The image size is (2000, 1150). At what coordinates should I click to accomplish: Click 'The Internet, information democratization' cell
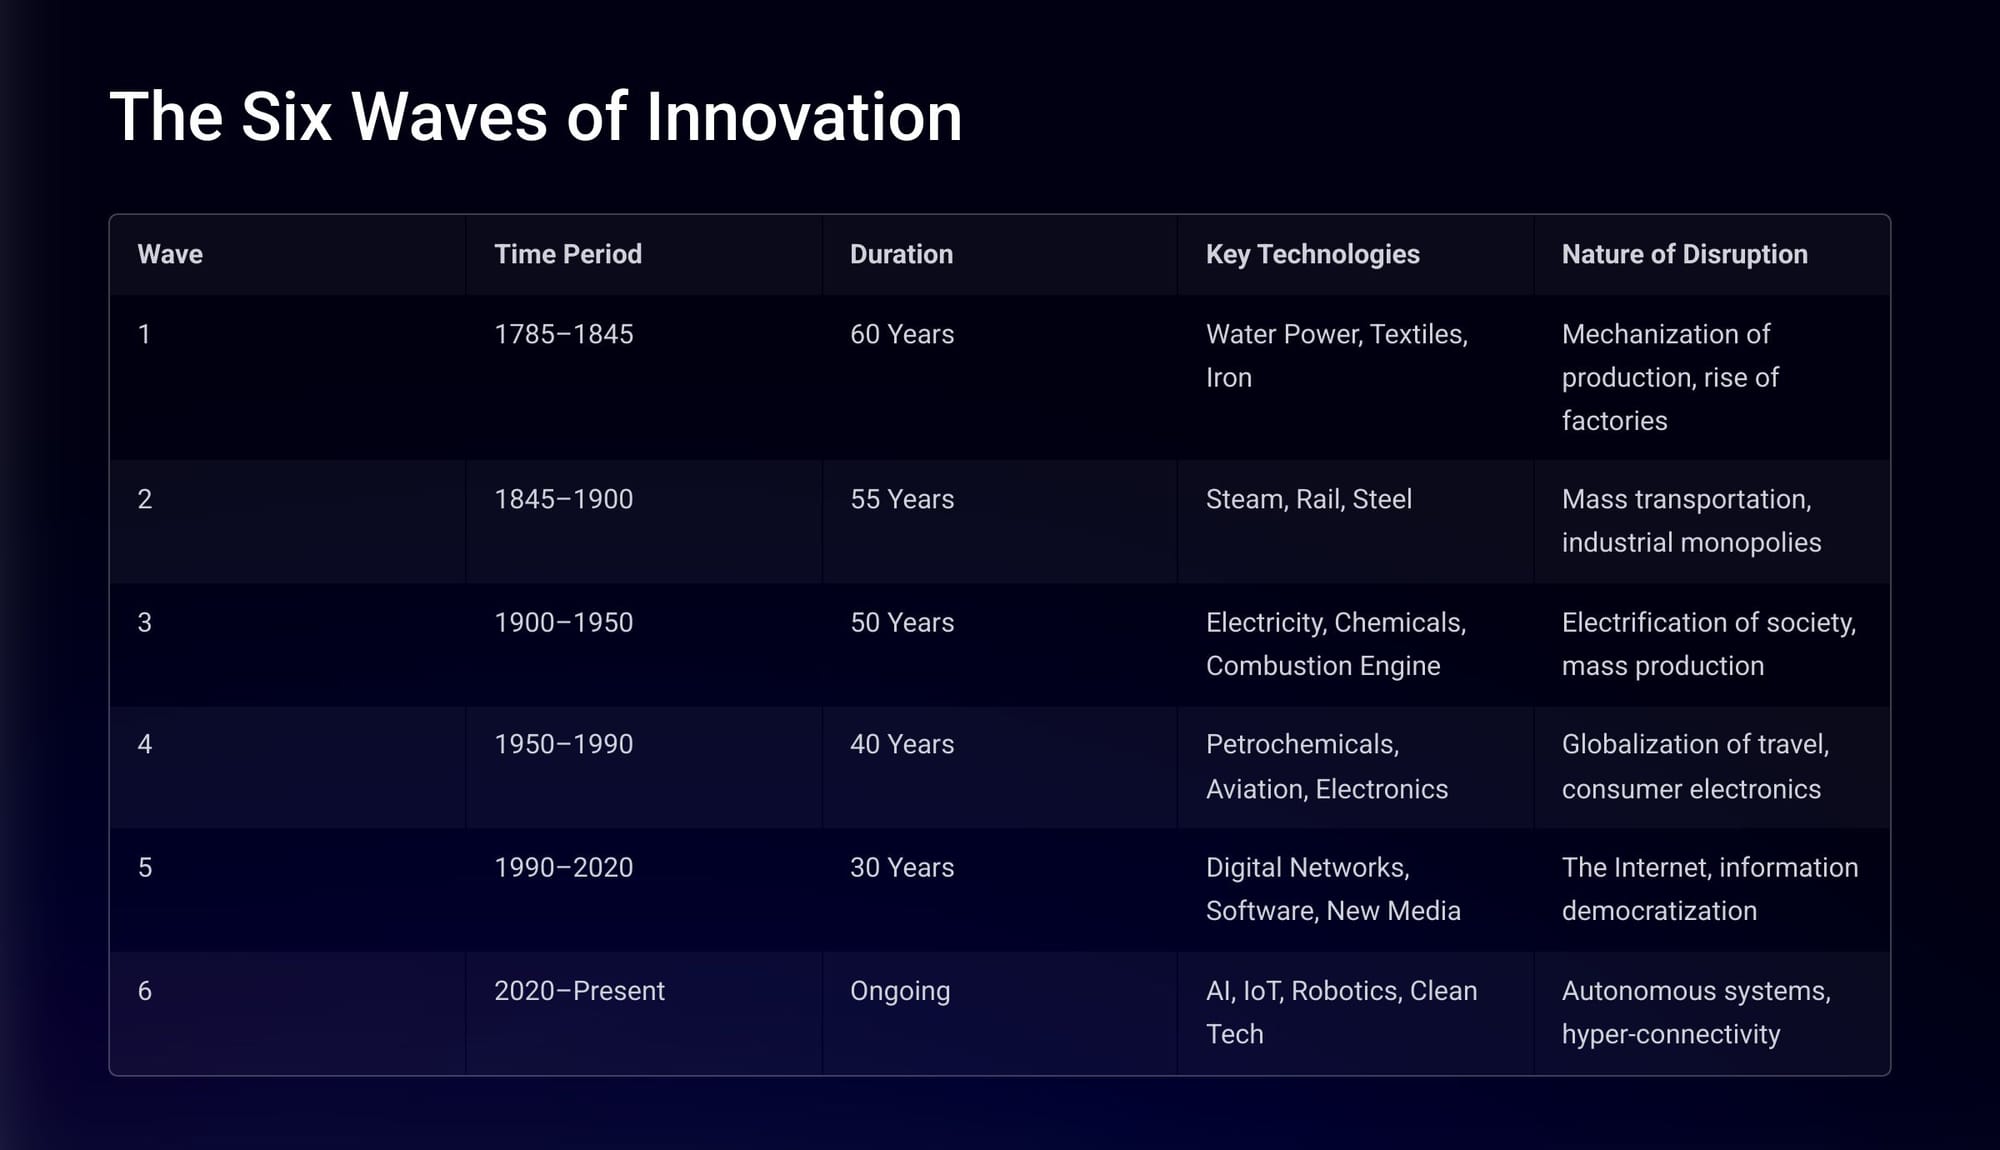coord(1712,890)
